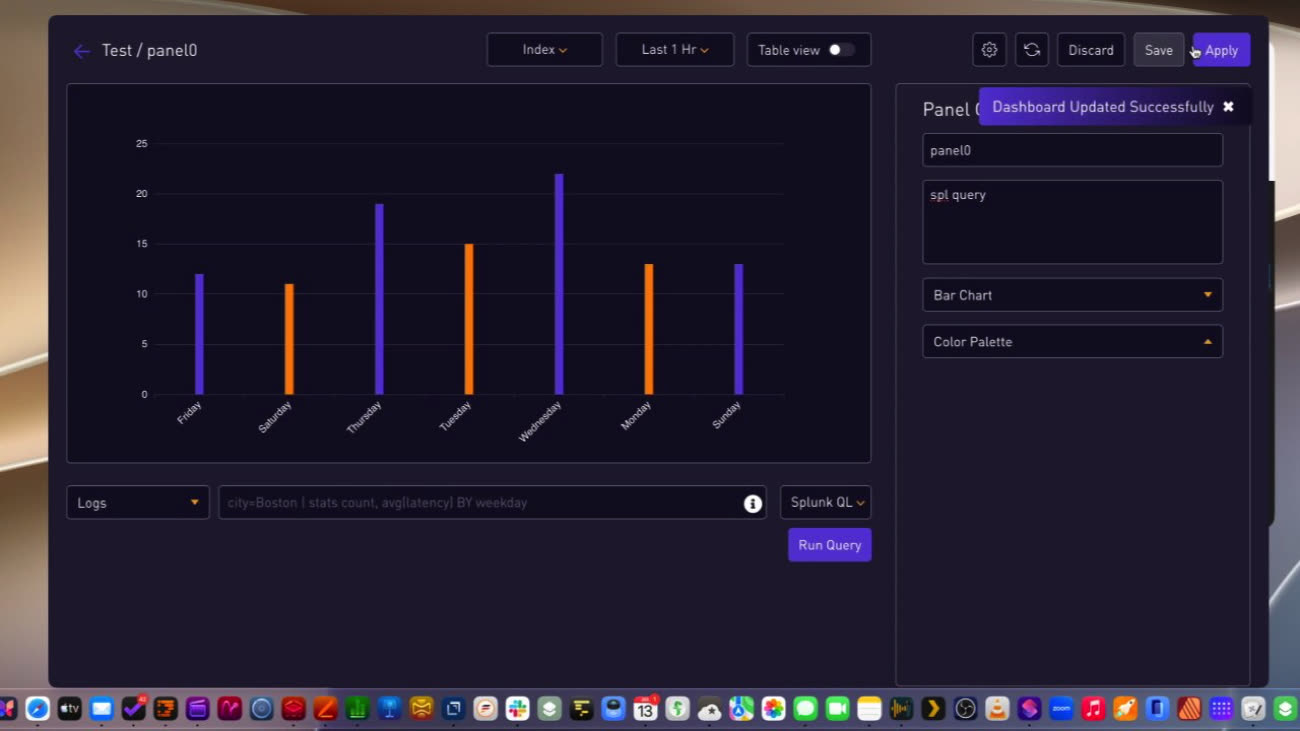The height and width of the screenshot is (731, 1300).
Task: Click the orange Tuesday bar
Action: [x=469, y=319]
